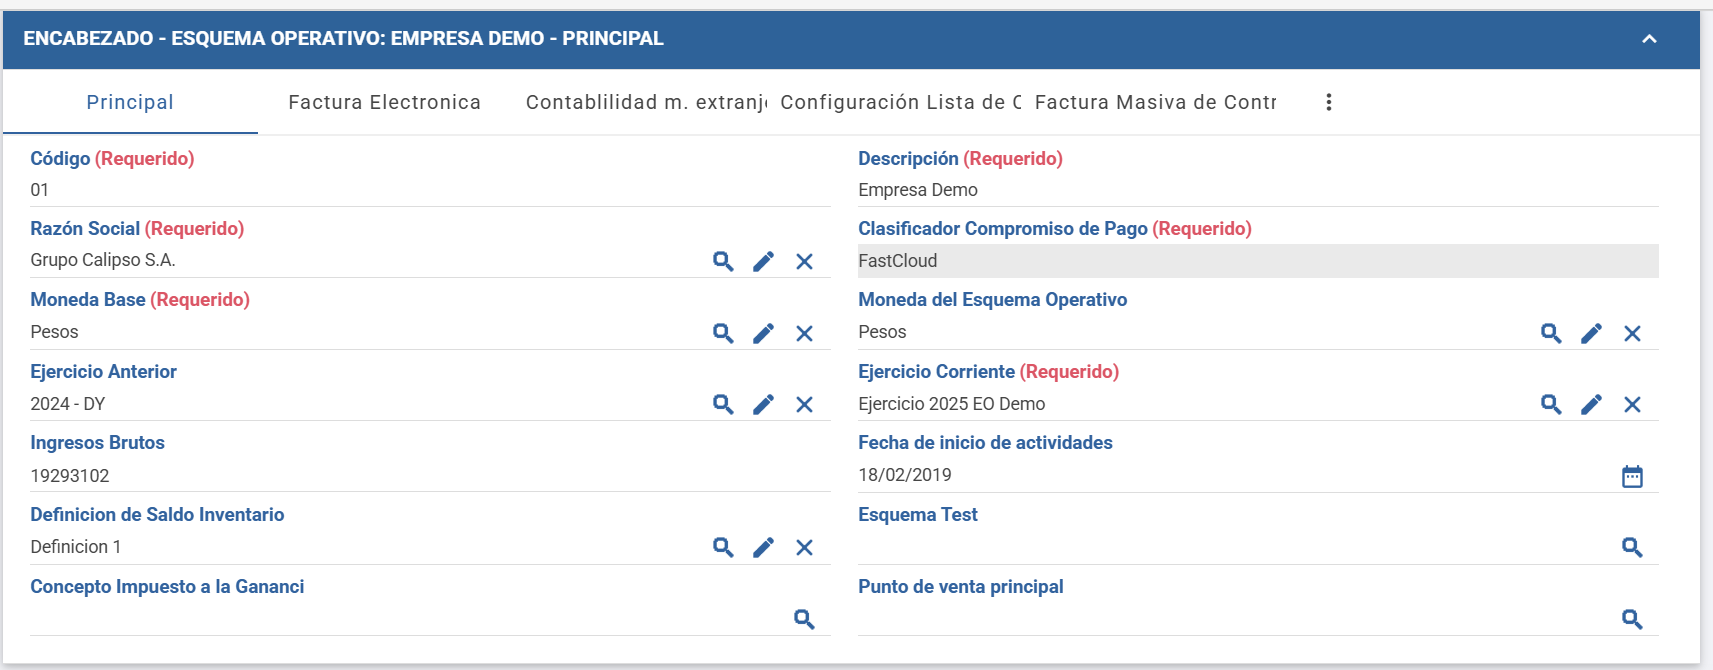Search Esquema Test lookup
The image size is (1713, 670).
coord(1632,547)
